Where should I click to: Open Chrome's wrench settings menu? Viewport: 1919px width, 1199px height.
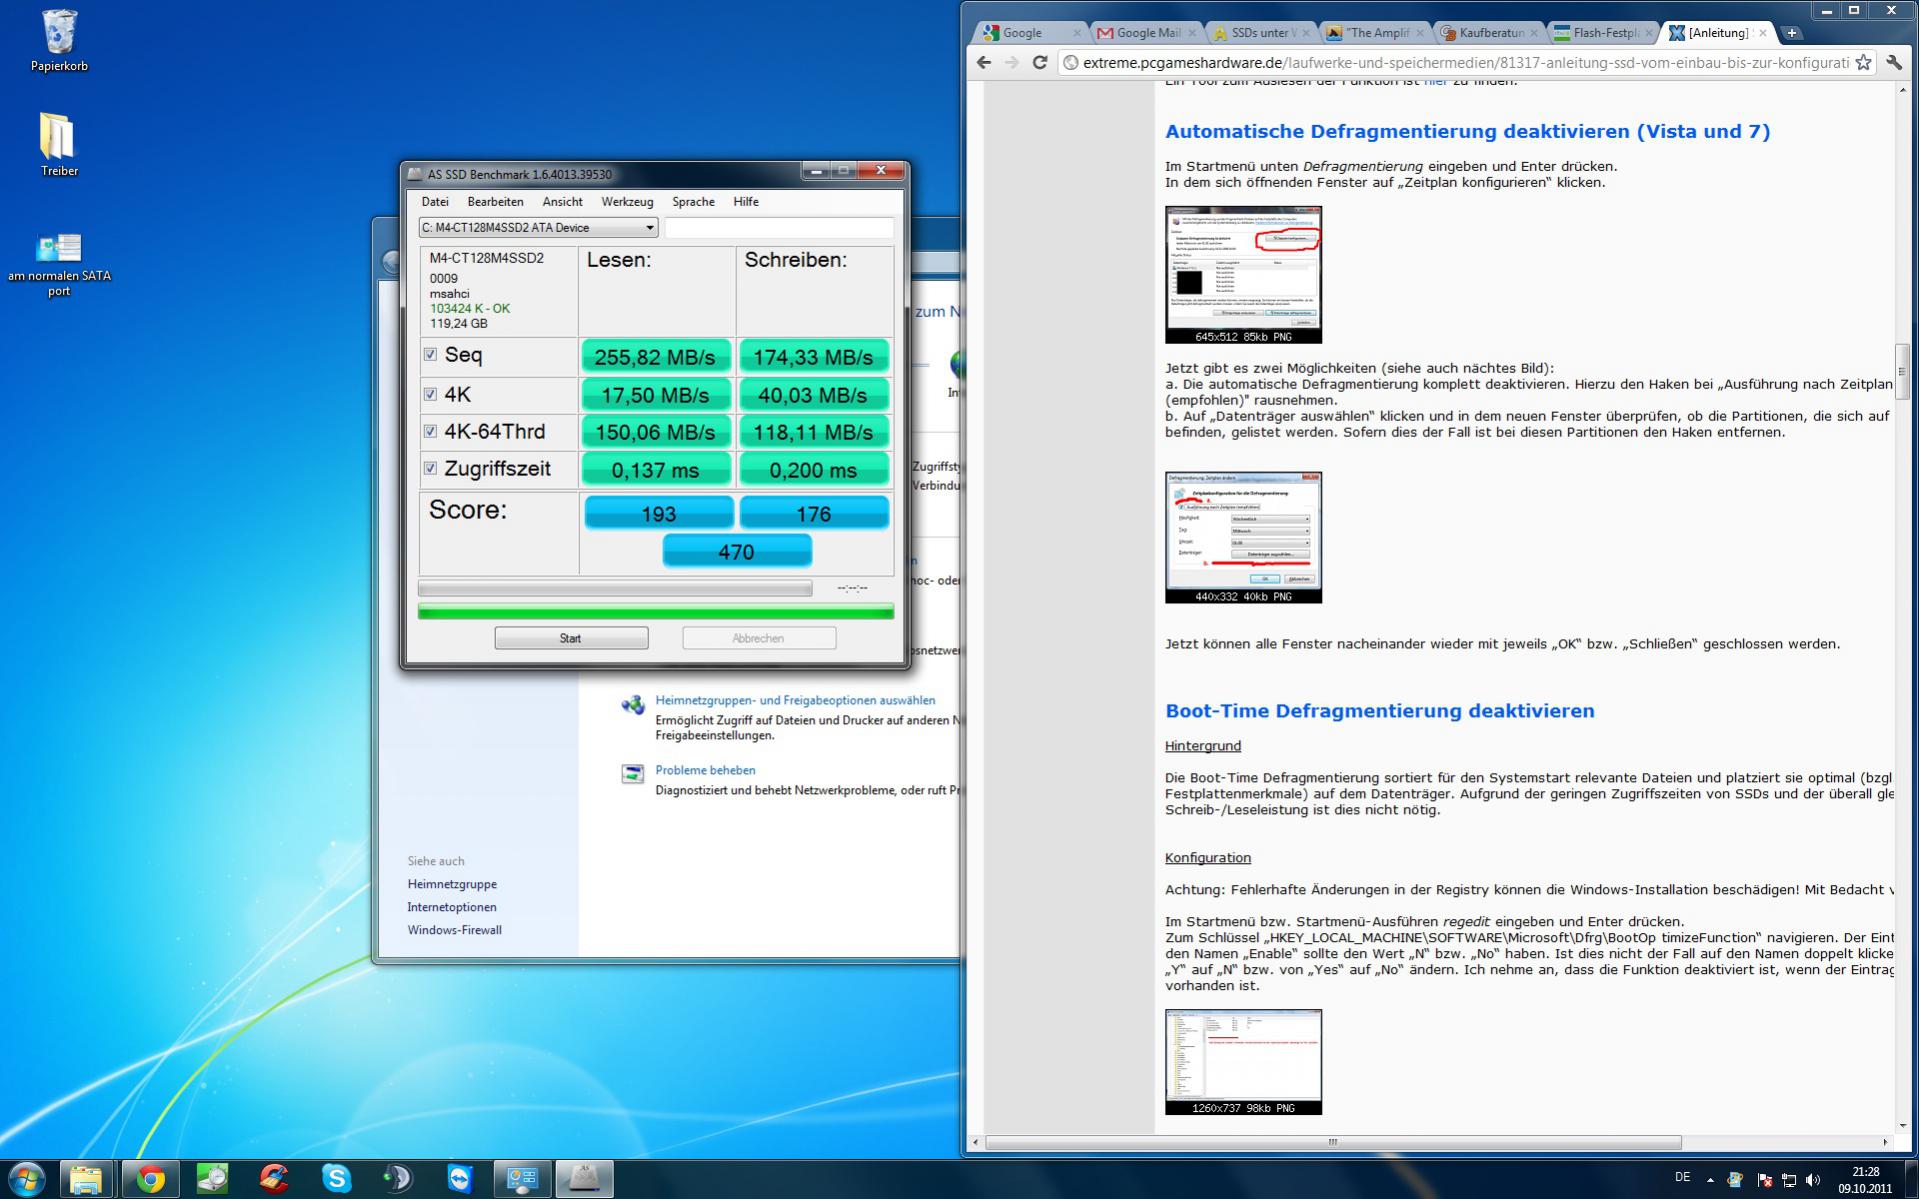pos(1894,62)
